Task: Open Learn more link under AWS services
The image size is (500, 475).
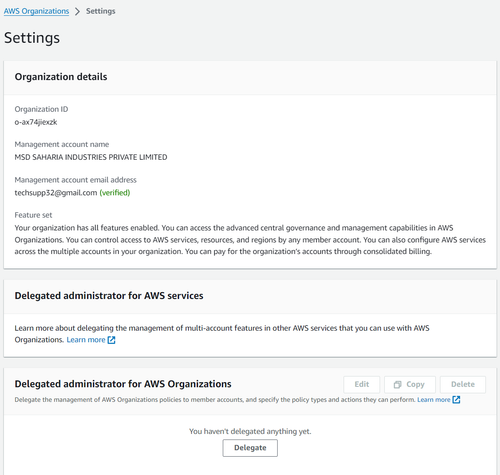Action: tap(86, 340)
